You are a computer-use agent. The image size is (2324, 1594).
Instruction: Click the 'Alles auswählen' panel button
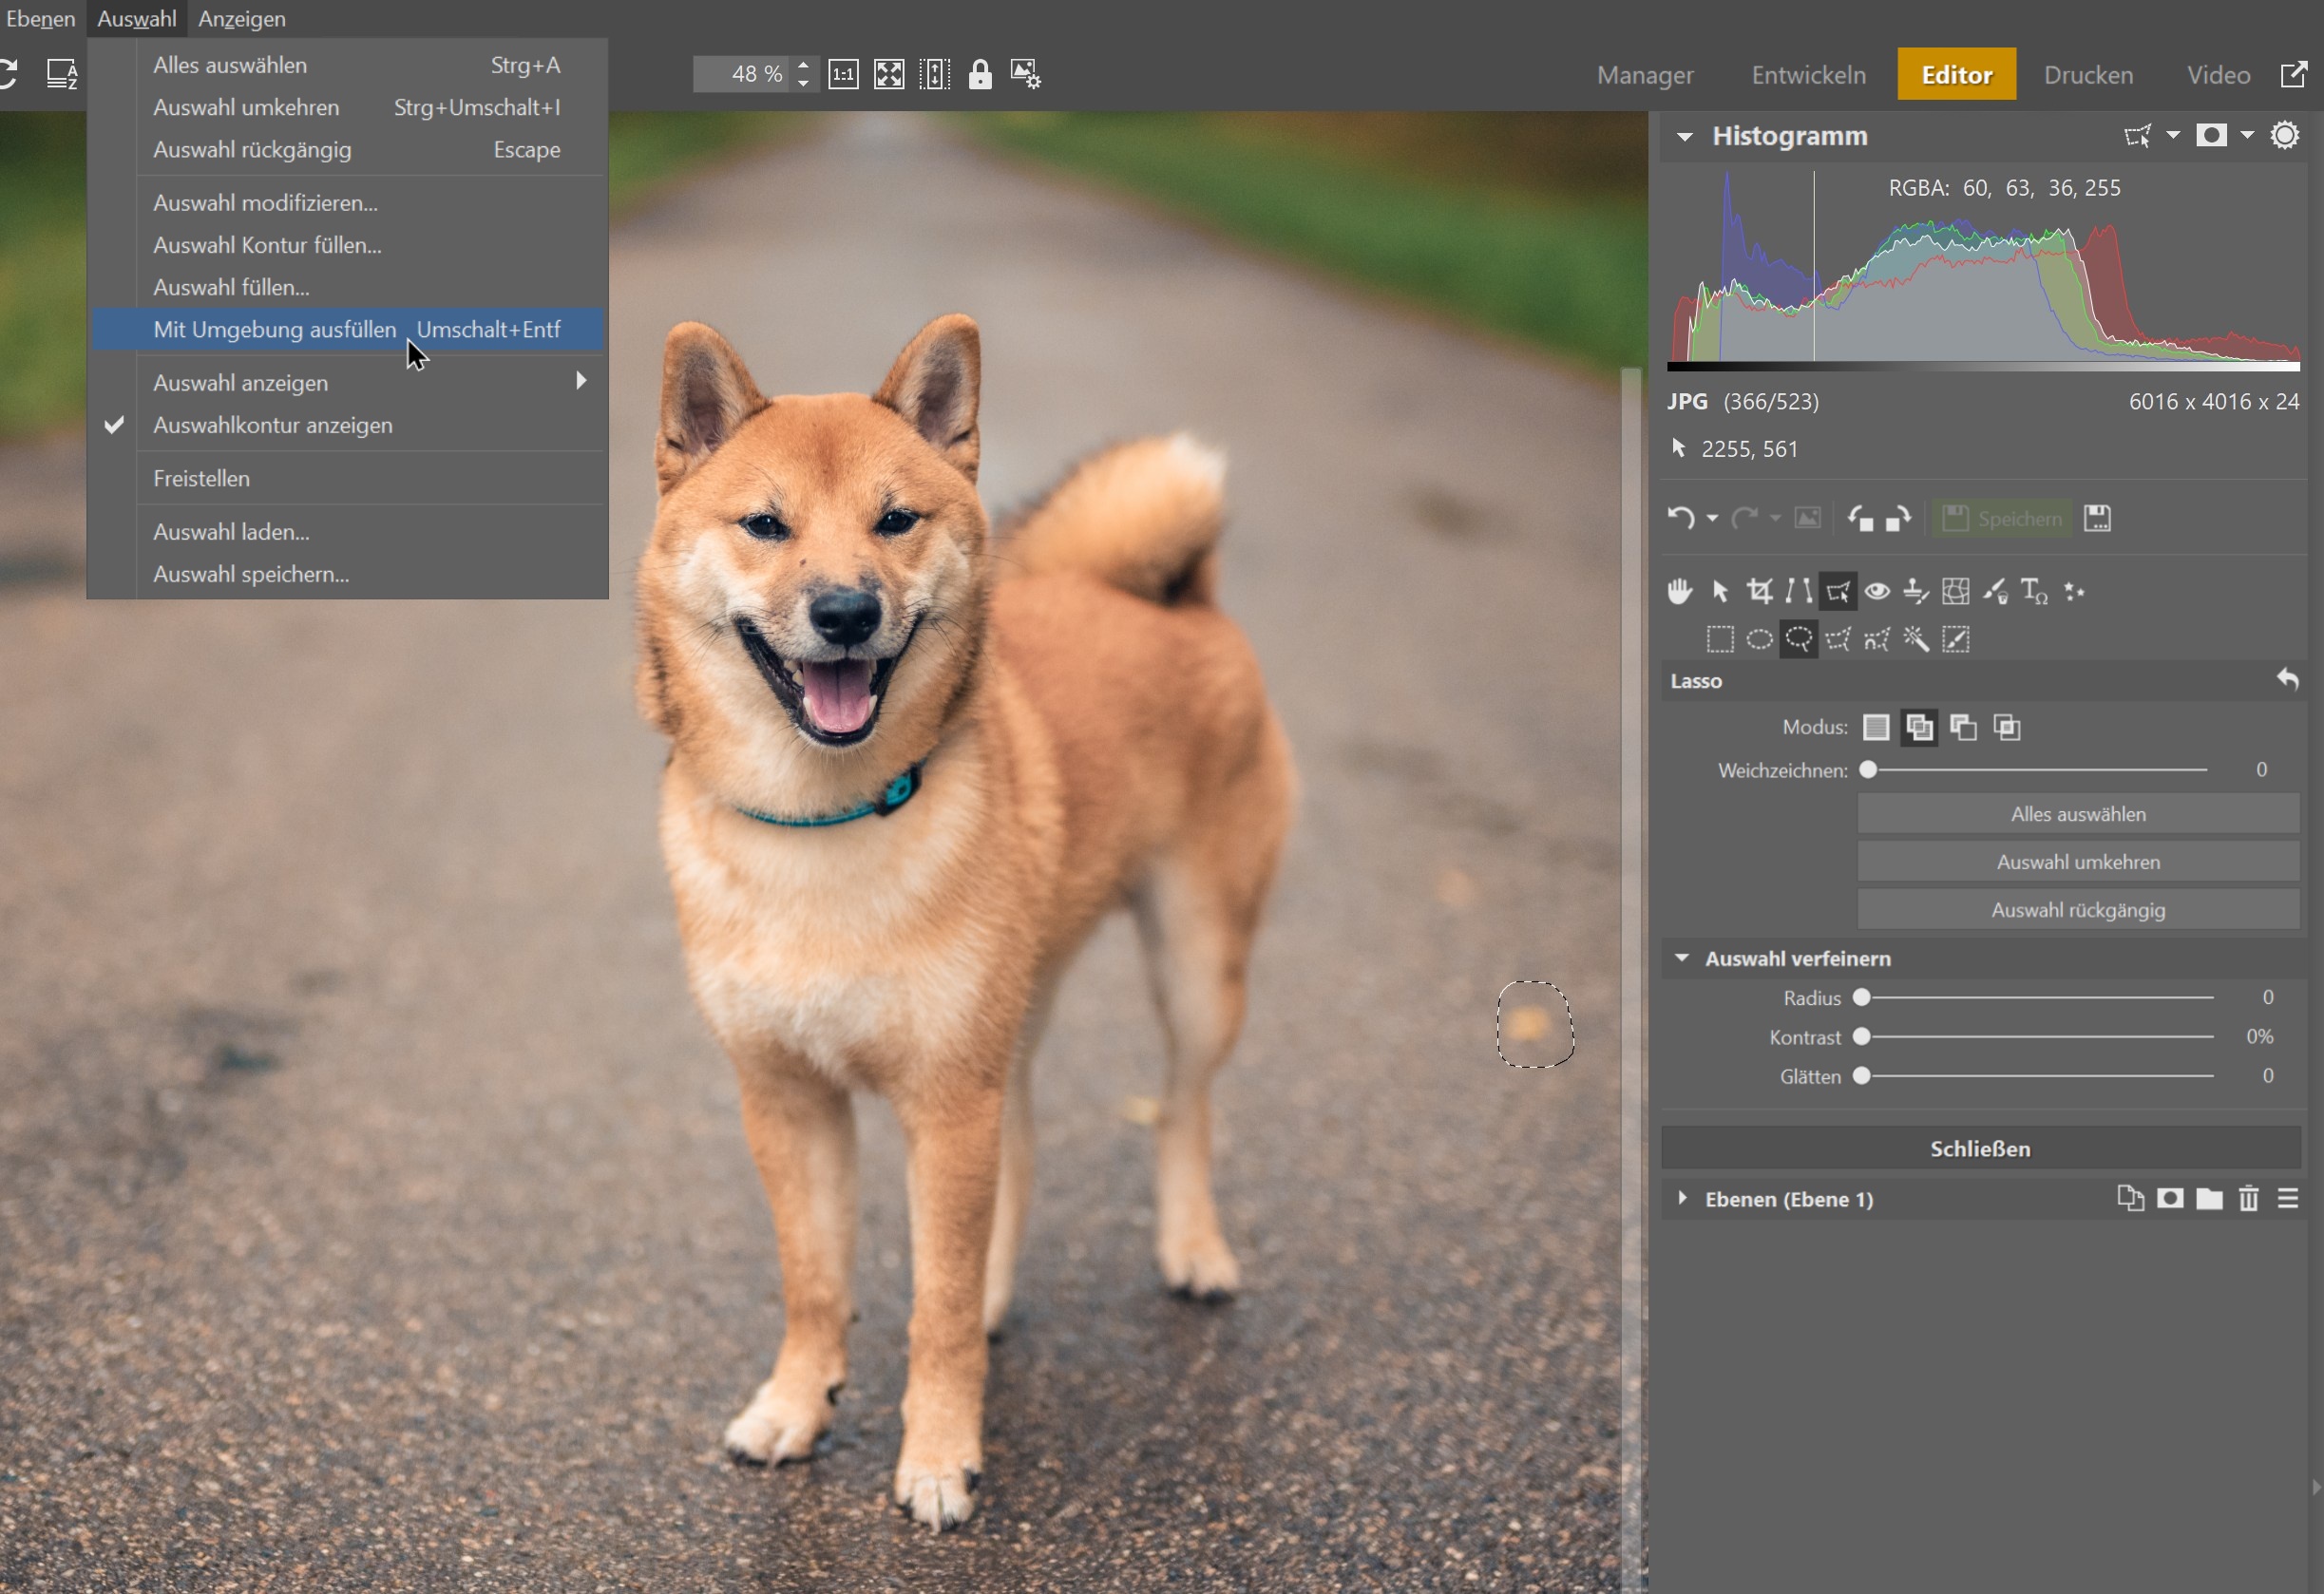click(x=2078, y=814)
